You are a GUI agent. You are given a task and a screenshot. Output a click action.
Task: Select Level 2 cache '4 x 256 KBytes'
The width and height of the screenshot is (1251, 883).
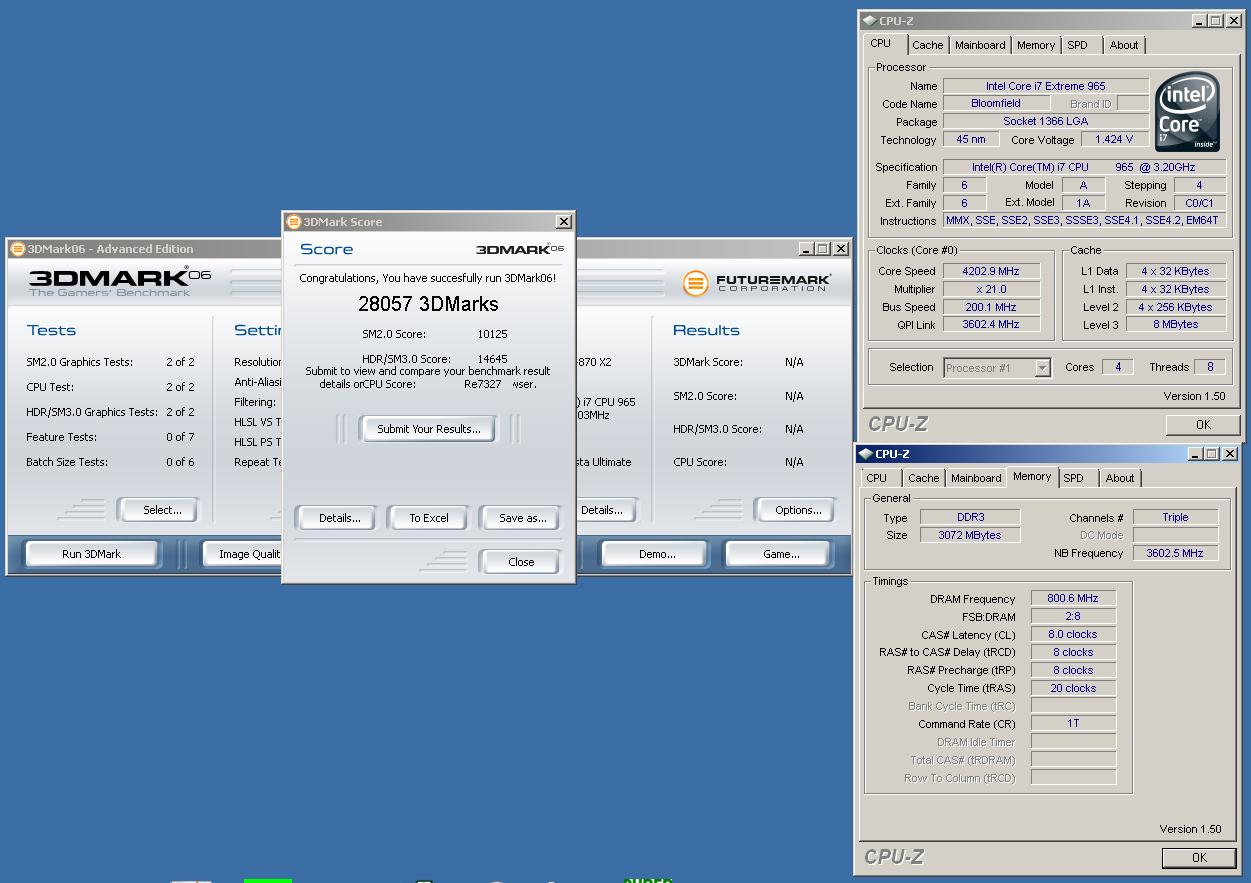pos(1175,307)
